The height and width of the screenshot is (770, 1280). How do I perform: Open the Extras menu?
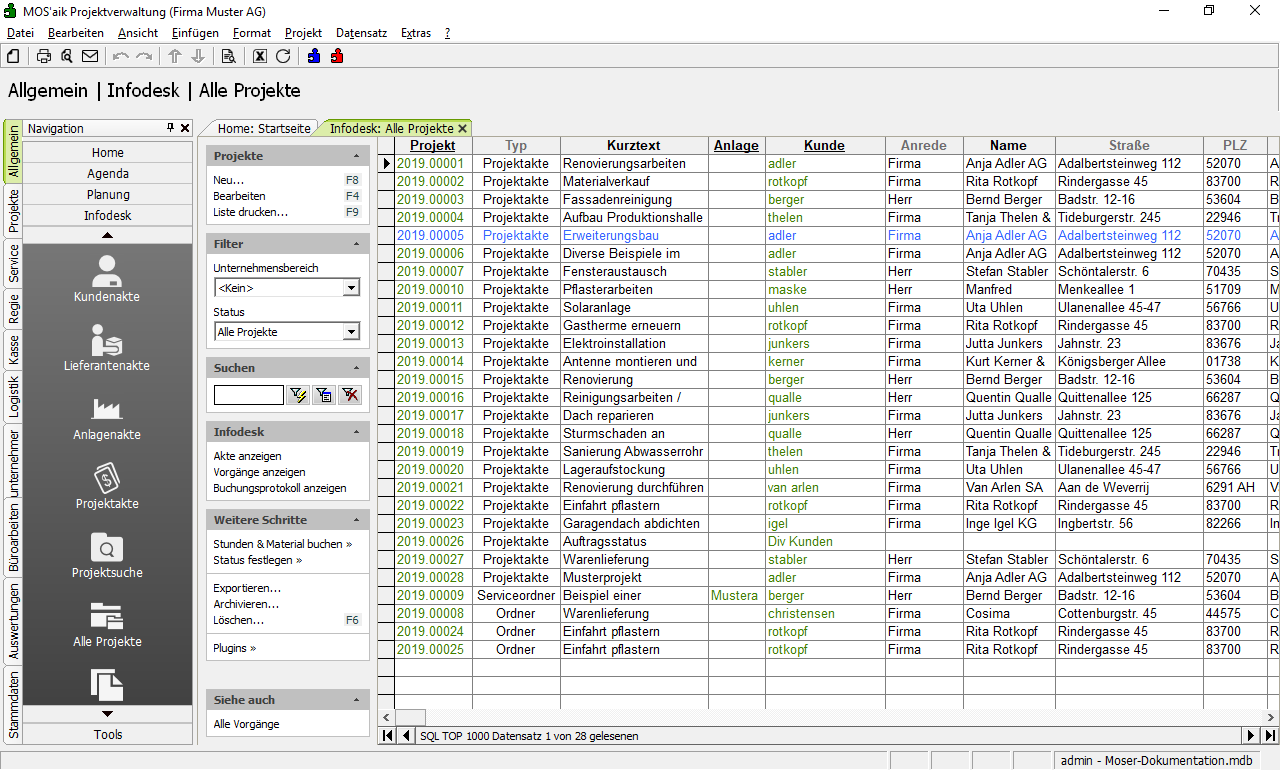tap(416, 33)
